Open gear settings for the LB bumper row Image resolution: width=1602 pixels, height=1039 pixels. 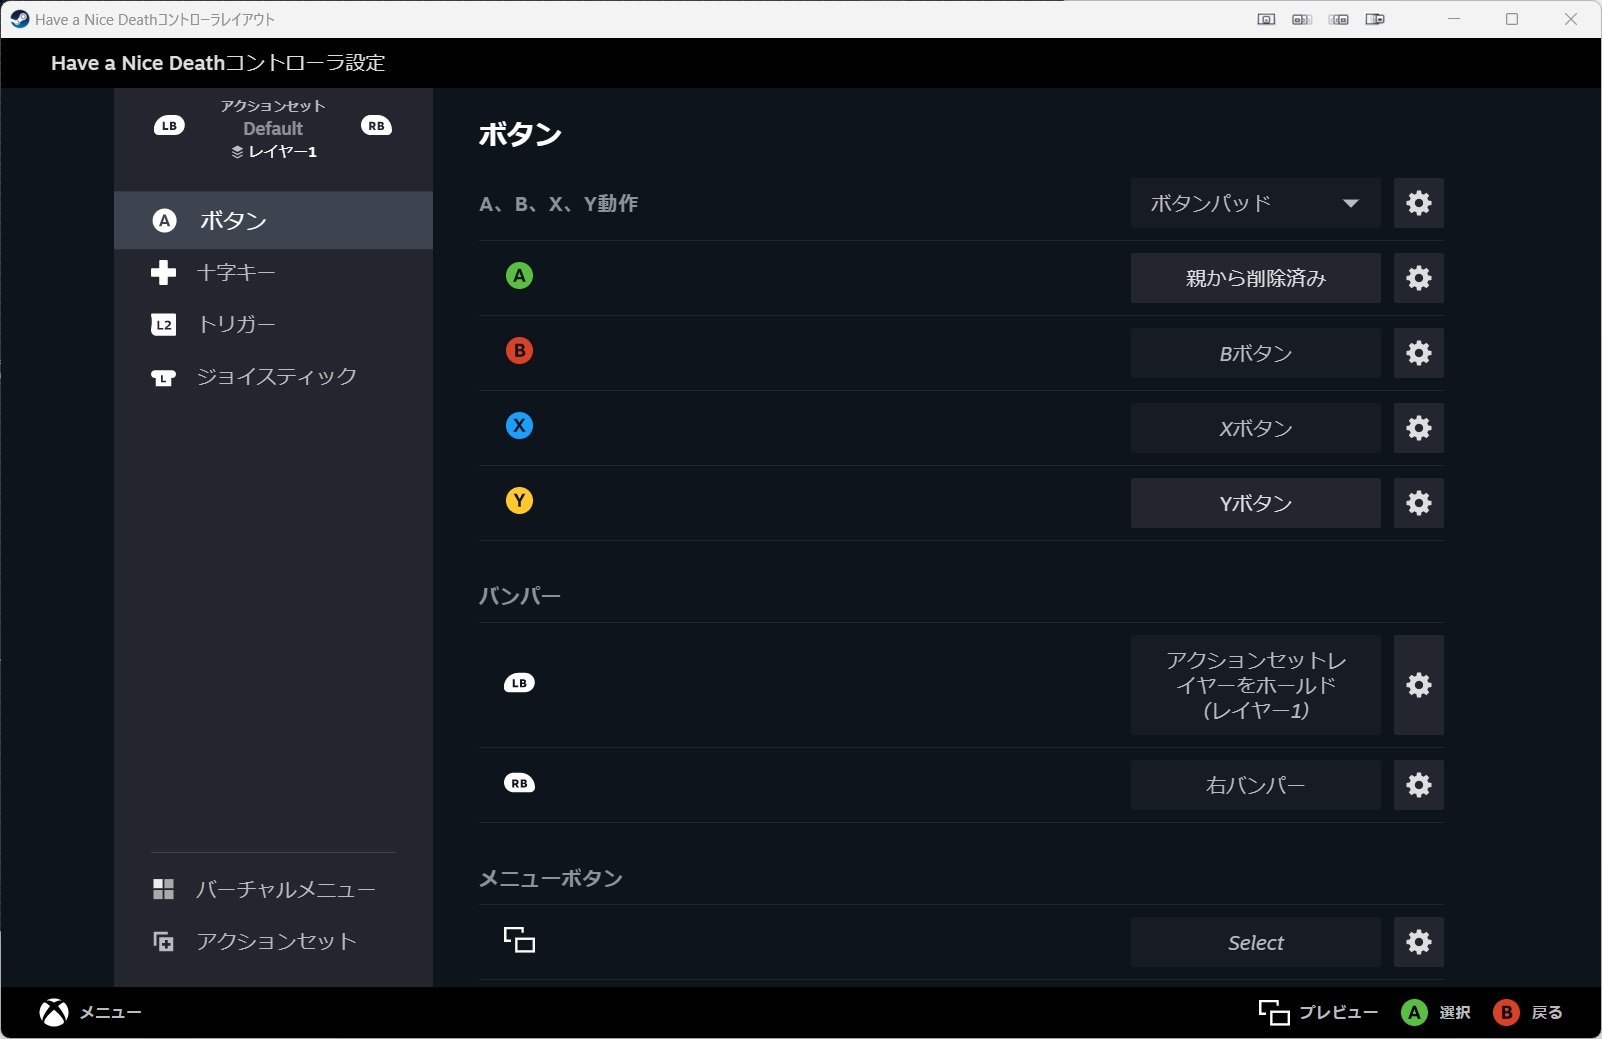(x=1418, y=685)
